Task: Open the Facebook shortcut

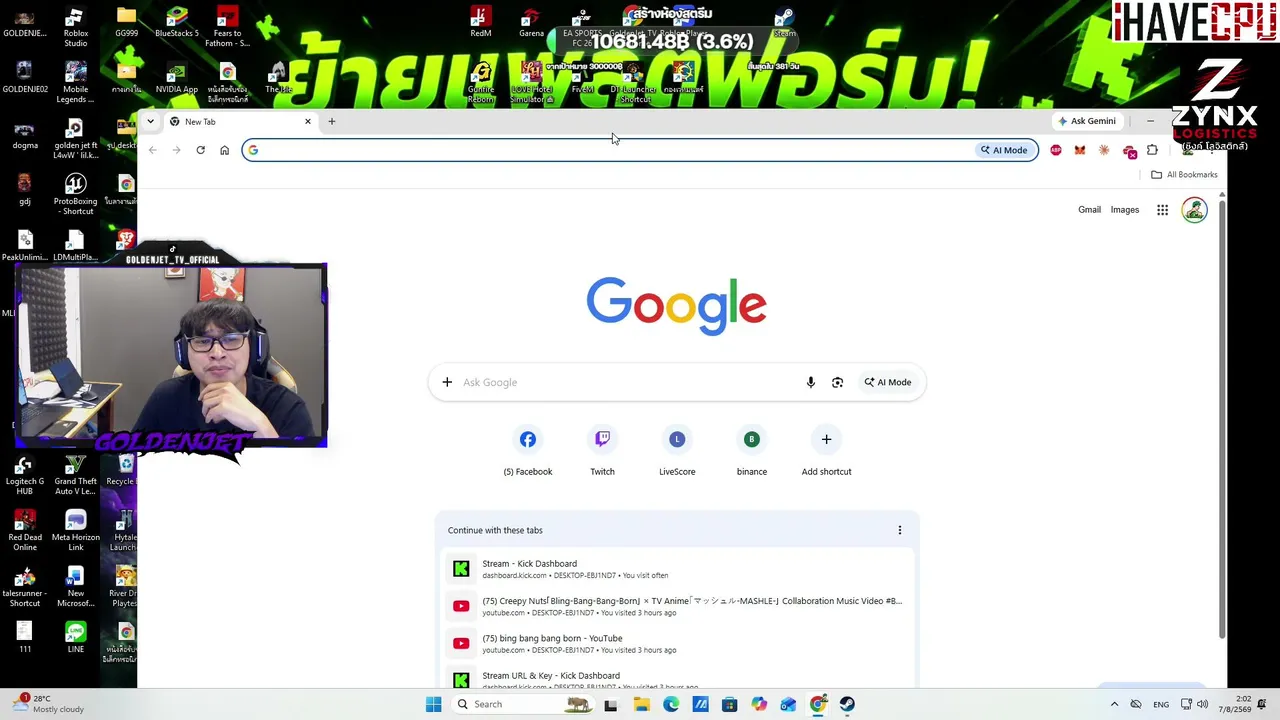Action: tap(528, 451)
